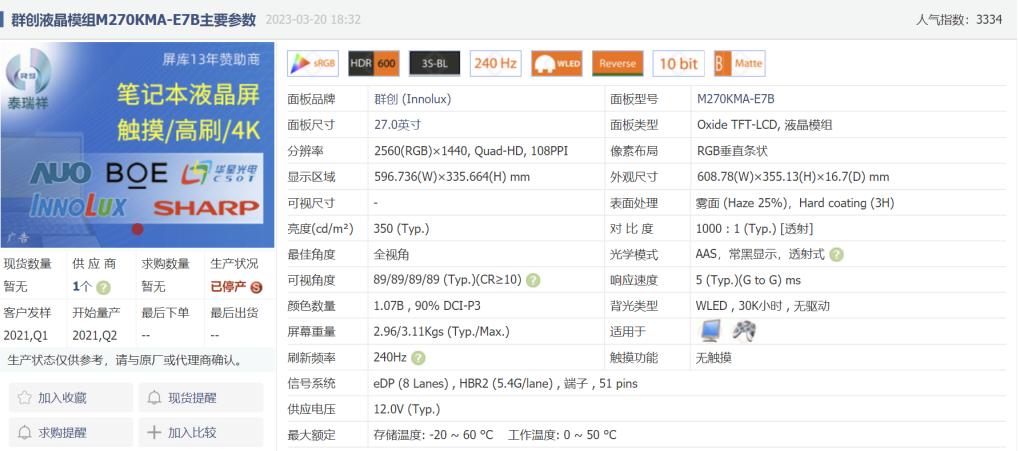Click the 无触摸 touch function value

pos(714,358)
